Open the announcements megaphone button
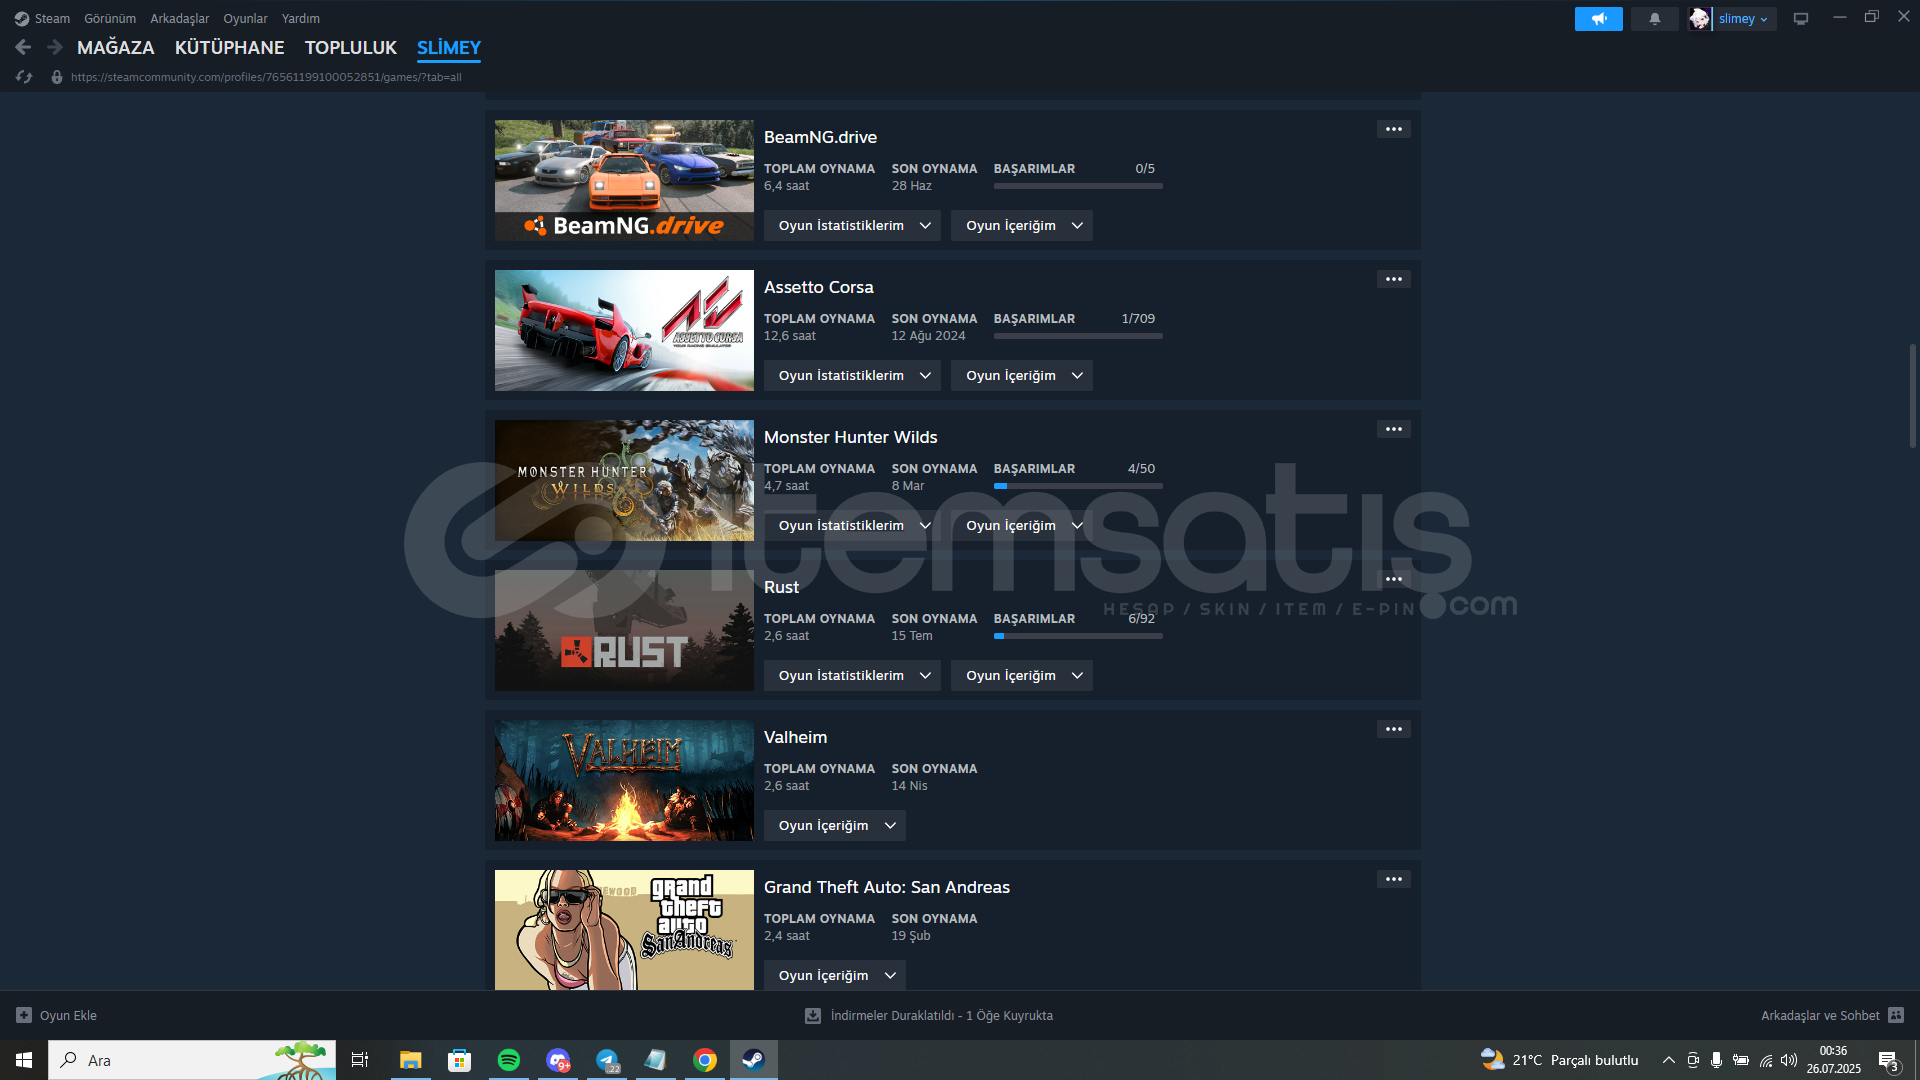This screenshot has height=1080, width=1920. [1598, 19]
